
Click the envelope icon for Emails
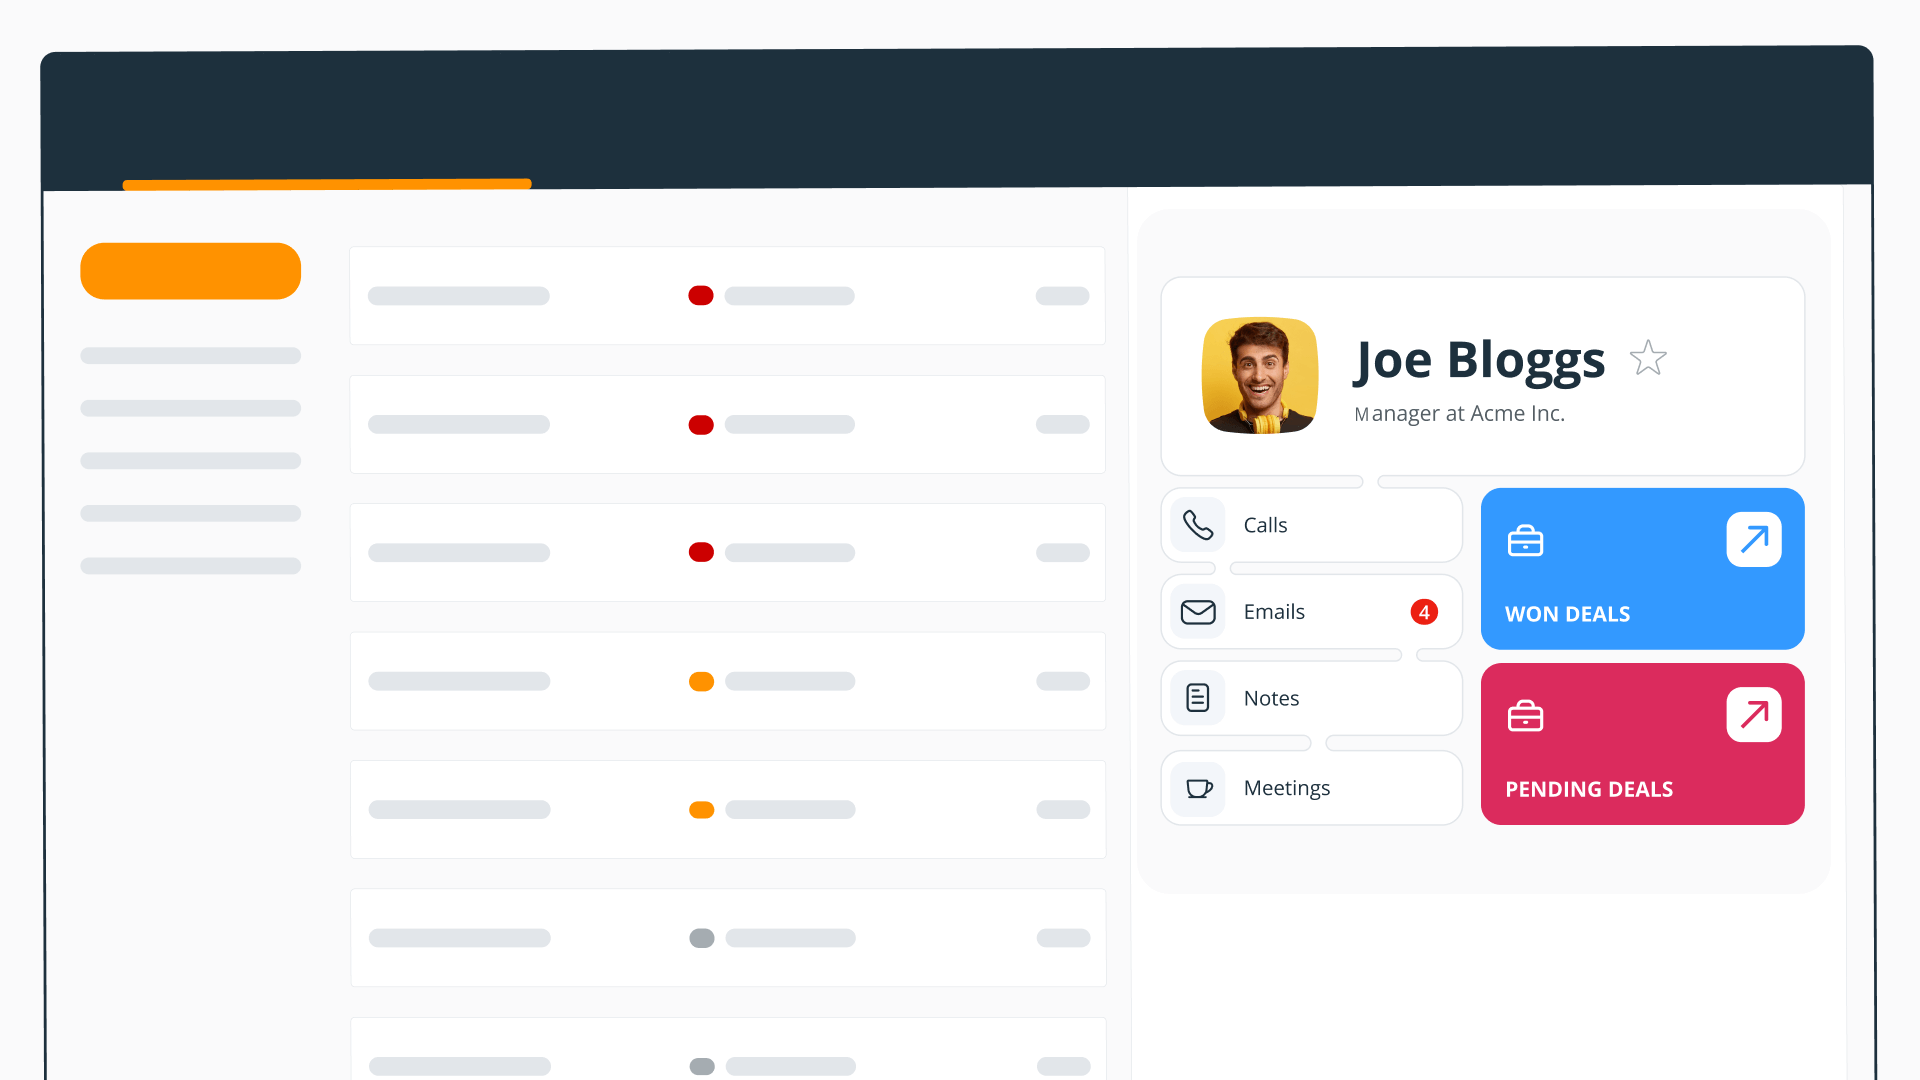tap(1198, 612)
